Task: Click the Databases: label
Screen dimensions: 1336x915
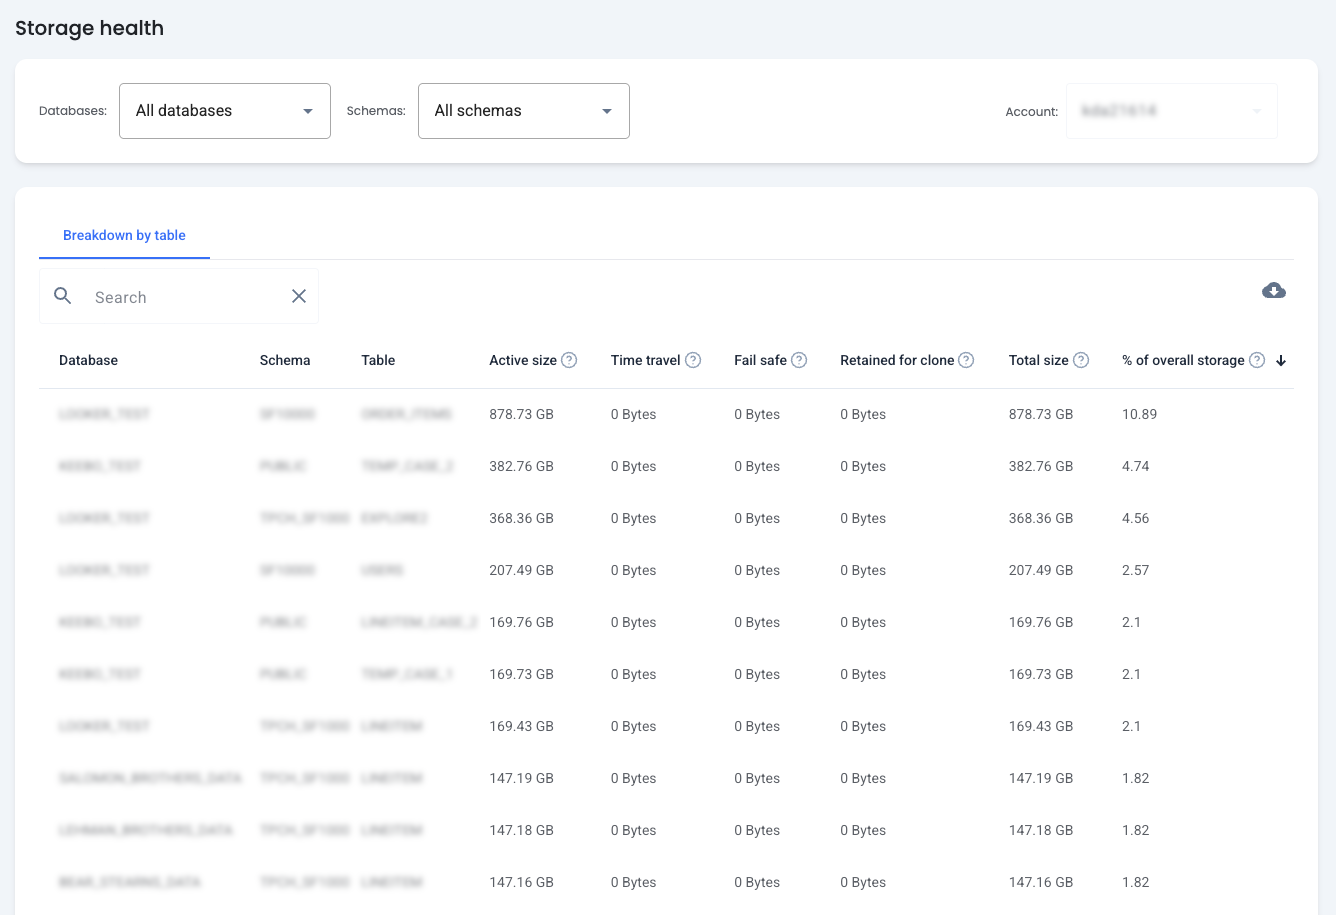Action: 73,111
